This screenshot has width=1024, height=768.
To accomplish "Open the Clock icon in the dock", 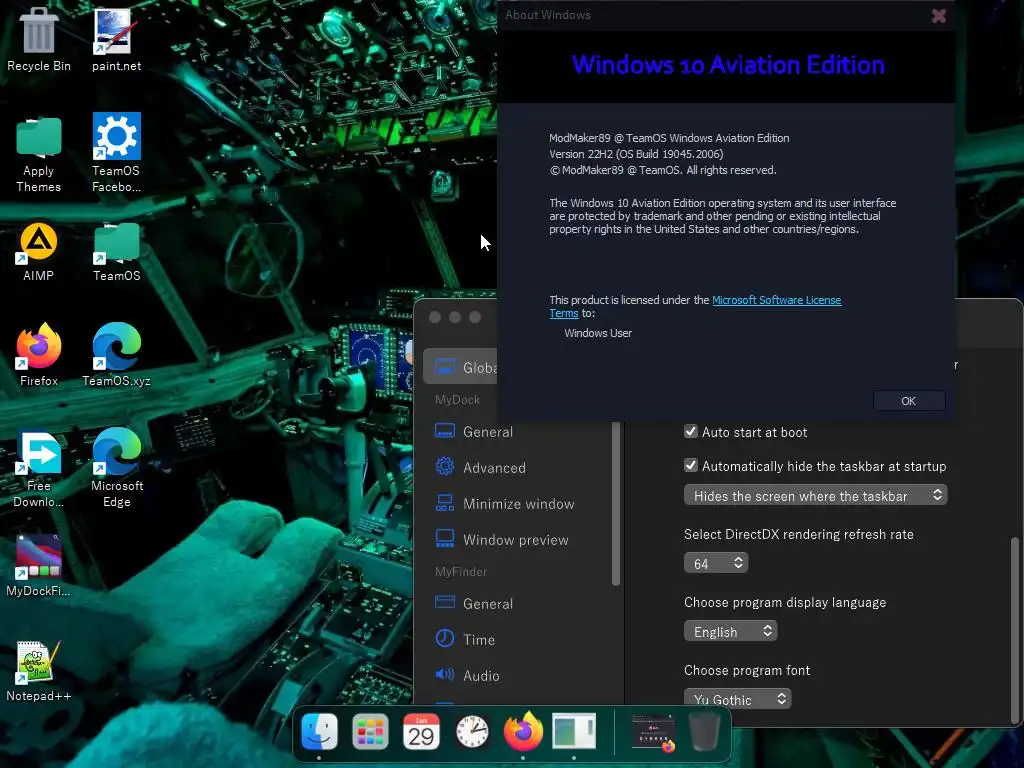I will click(x=472, y=731).
